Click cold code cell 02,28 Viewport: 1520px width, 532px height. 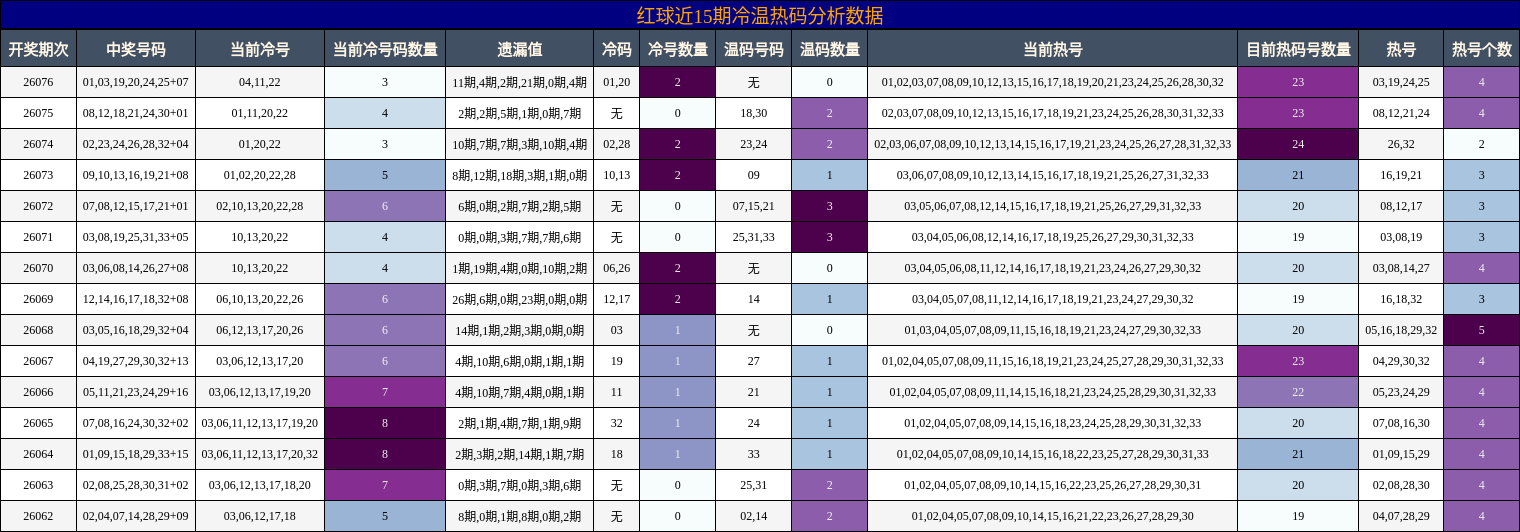tap(617, 144)
